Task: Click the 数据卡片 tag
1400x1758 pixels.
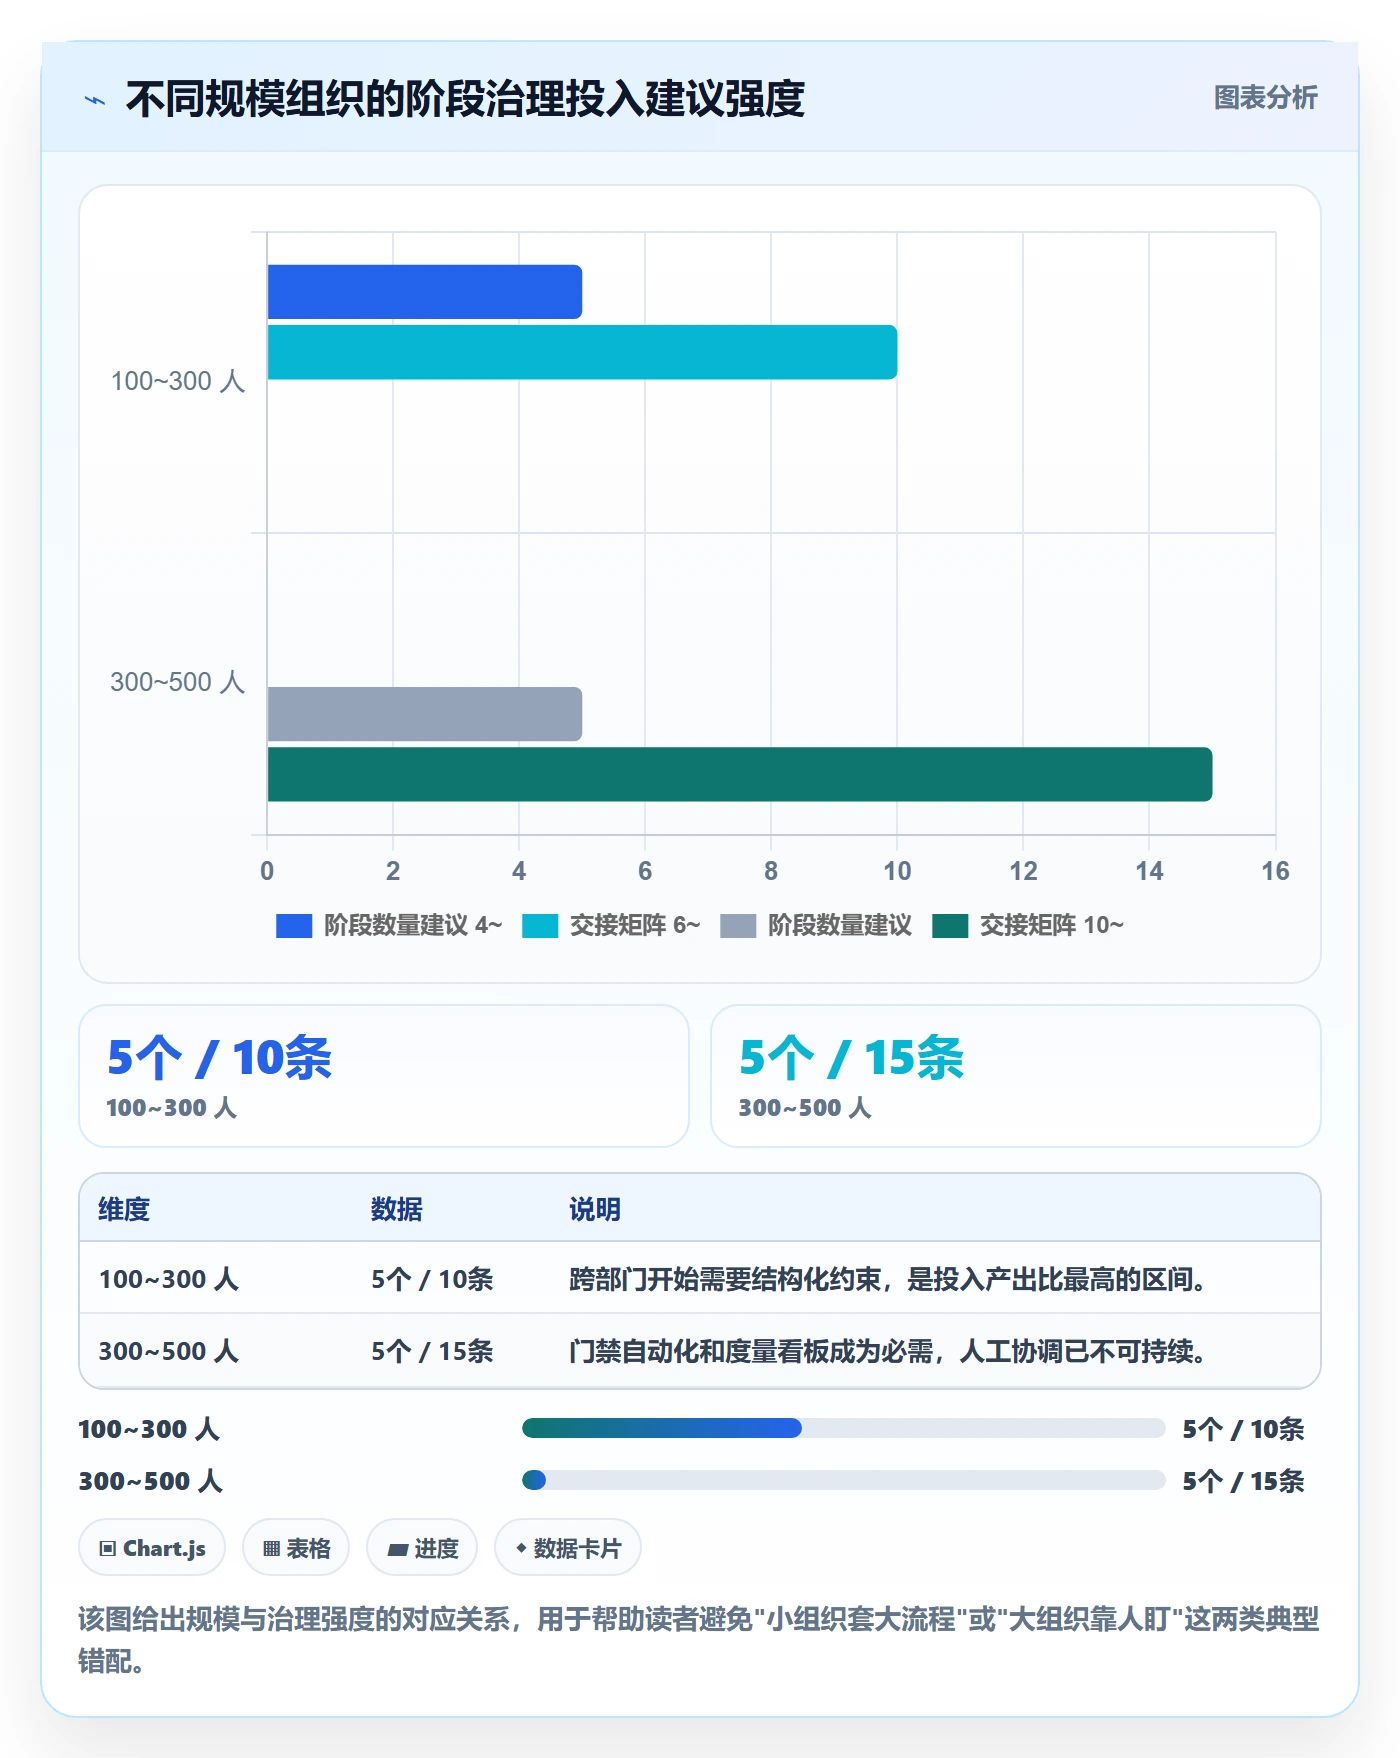Action: (x=568, y=1548)
